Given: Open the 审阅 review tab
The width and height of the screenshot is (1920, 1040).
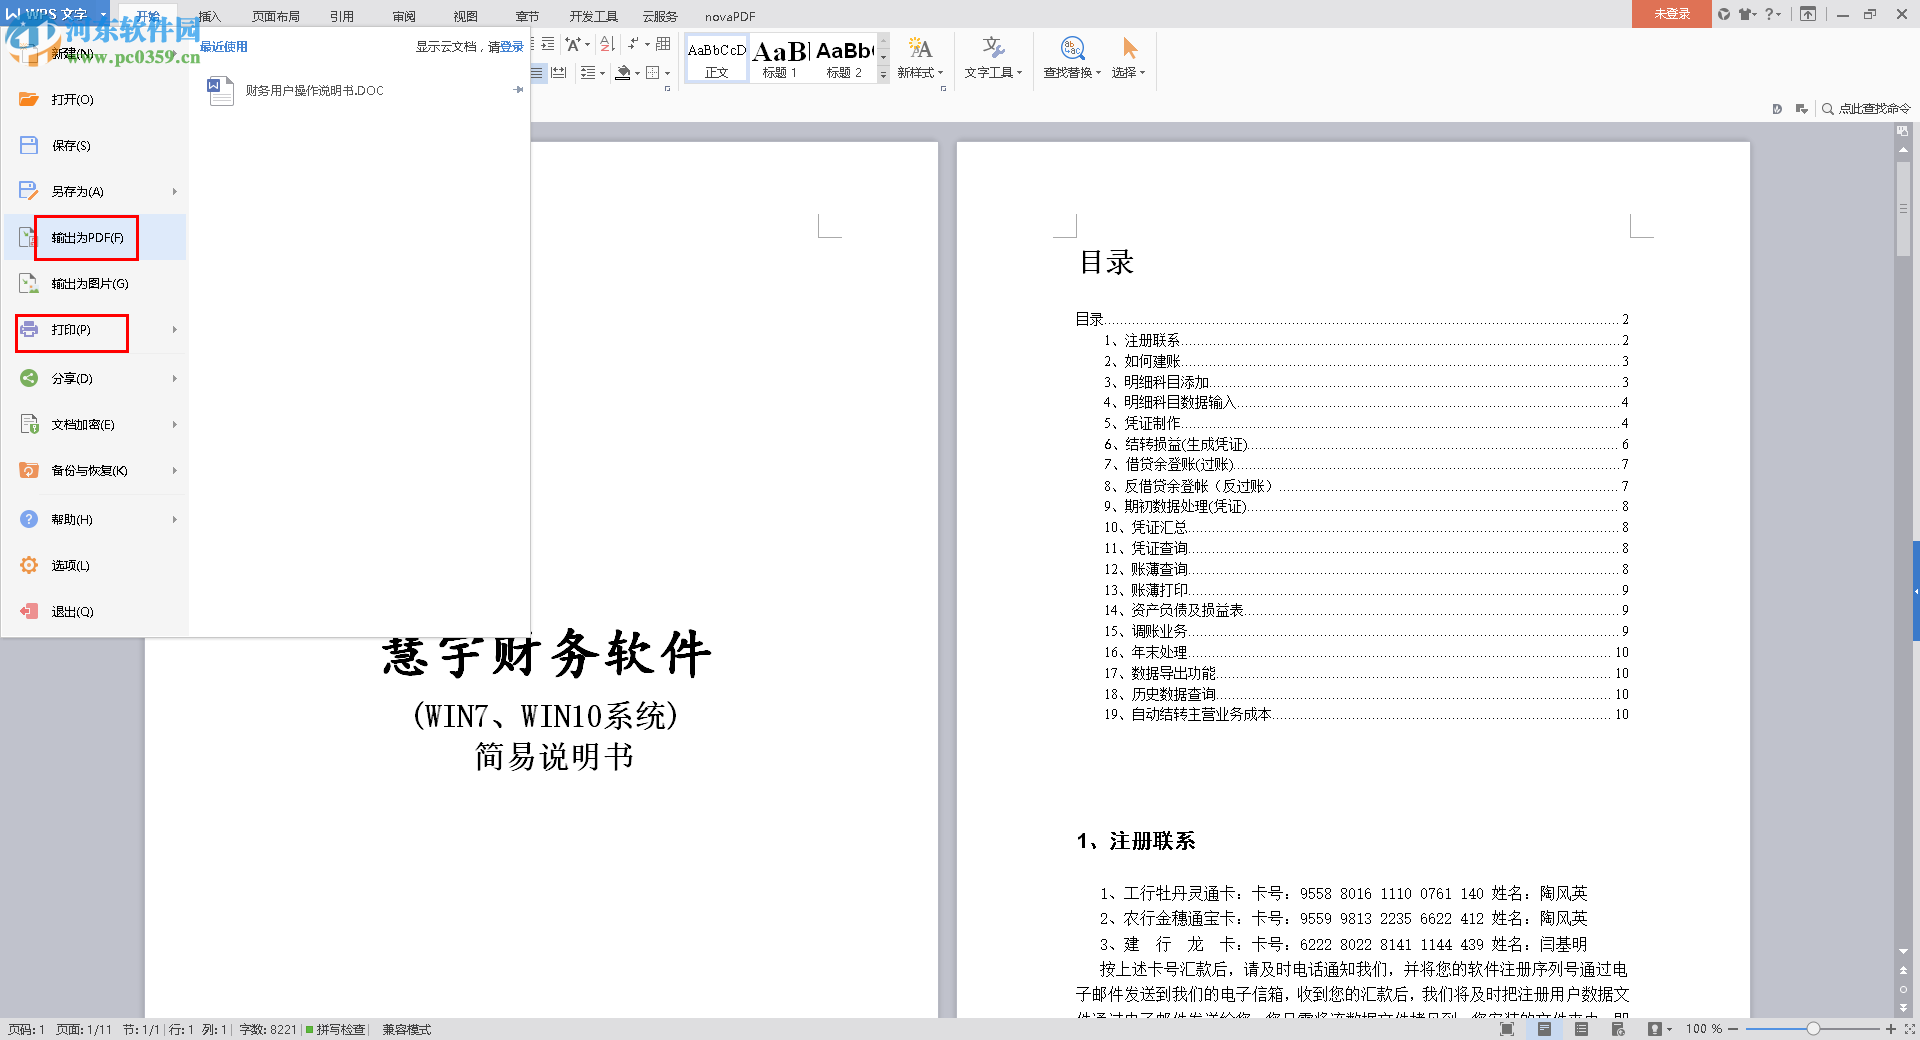Looking at the screenshot, I should 404,16.
